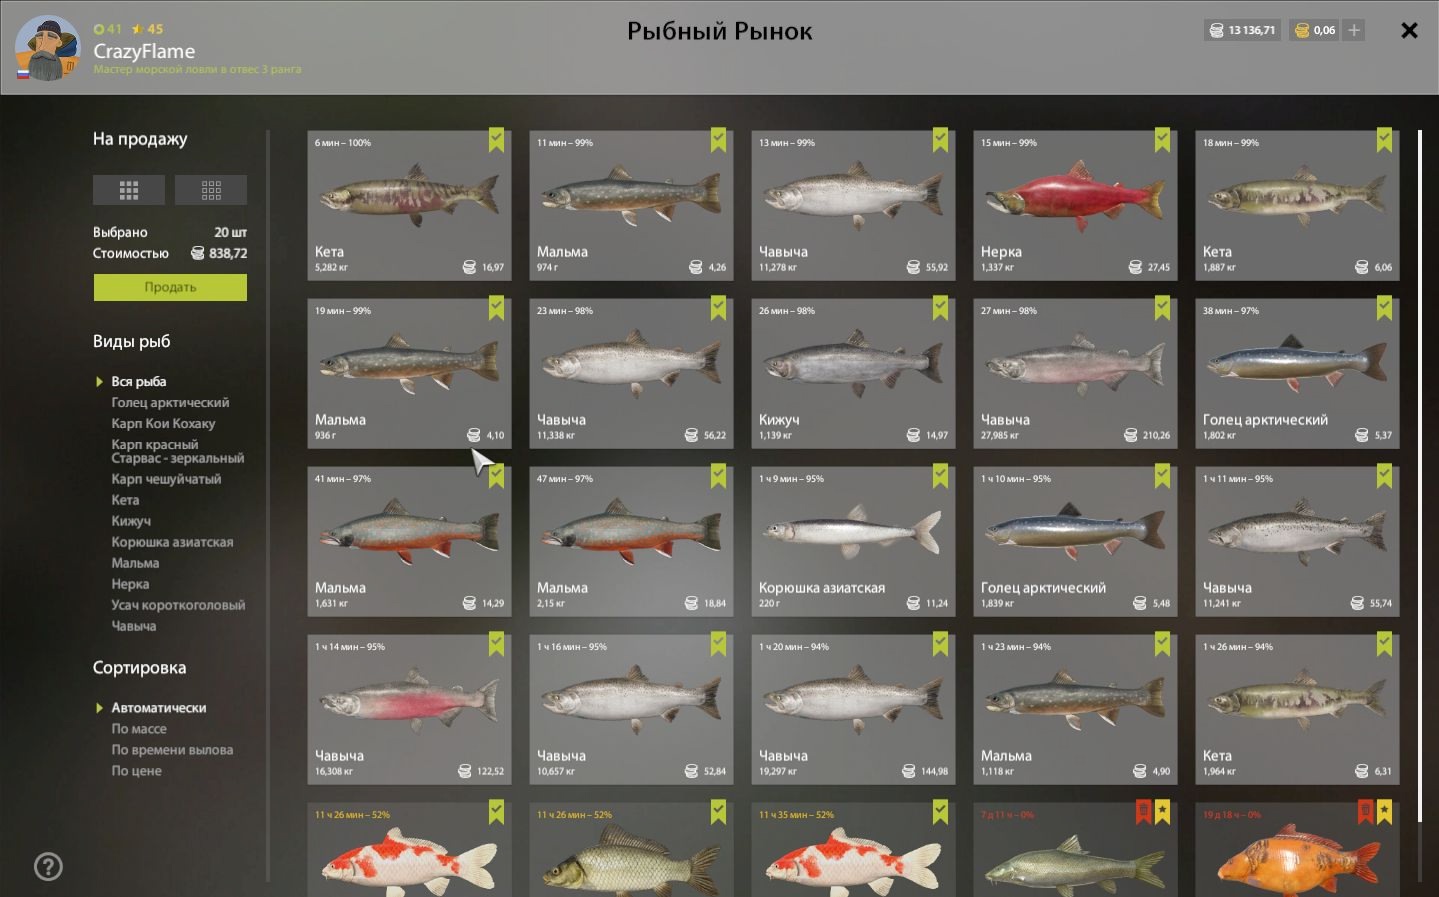
Task: Filter by Карп Кои Кохаку
Action: [163, 423]
